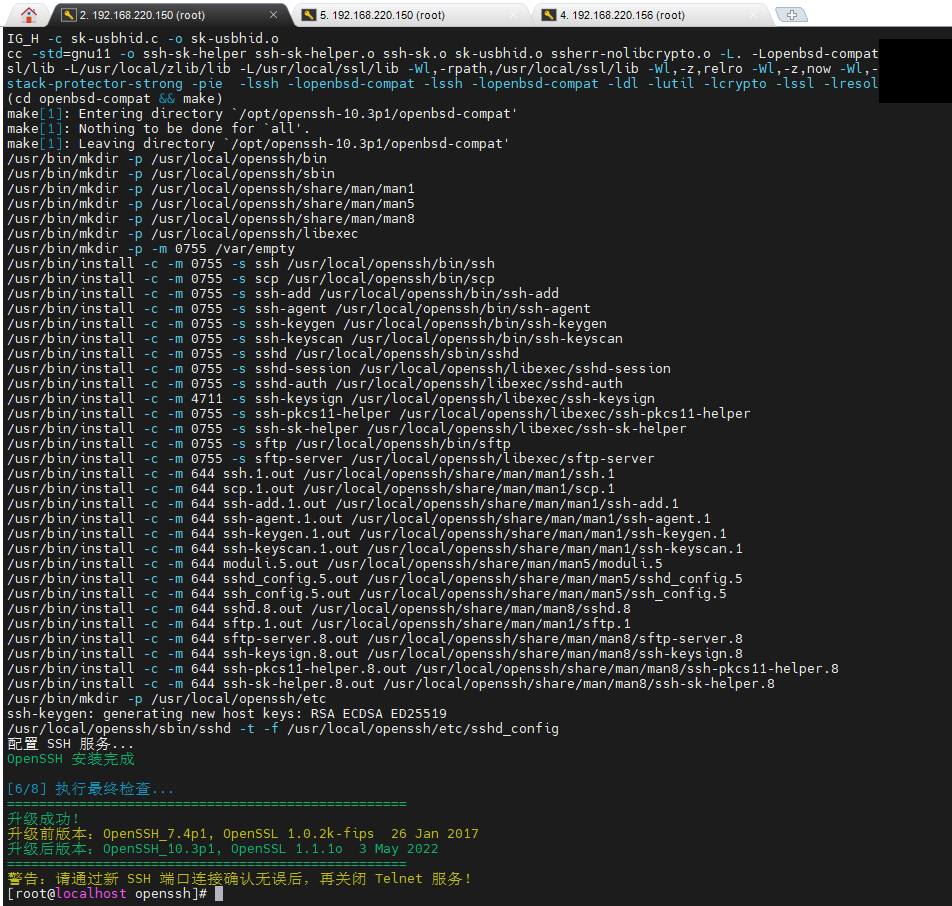Click the install line for man5/moduli.5

click(335, 564)
